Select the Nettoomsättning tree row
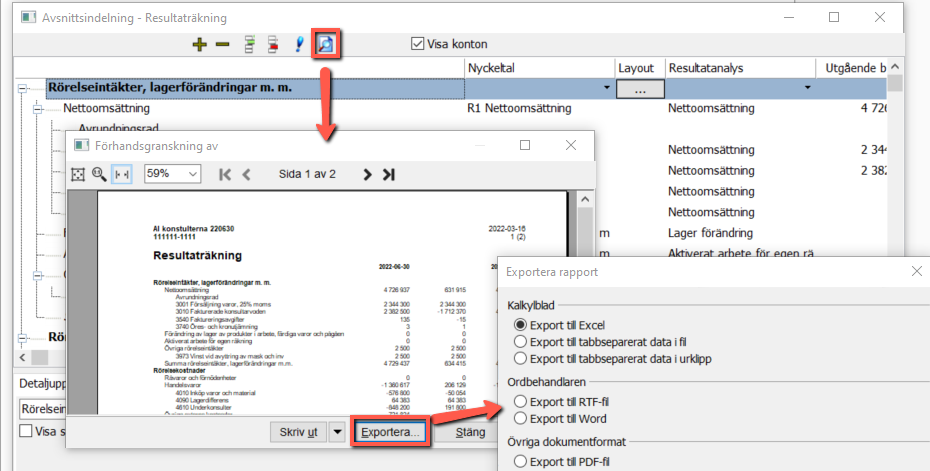Image resolution: width=930 pixels, height=471 pixels. tap(106, 109)
